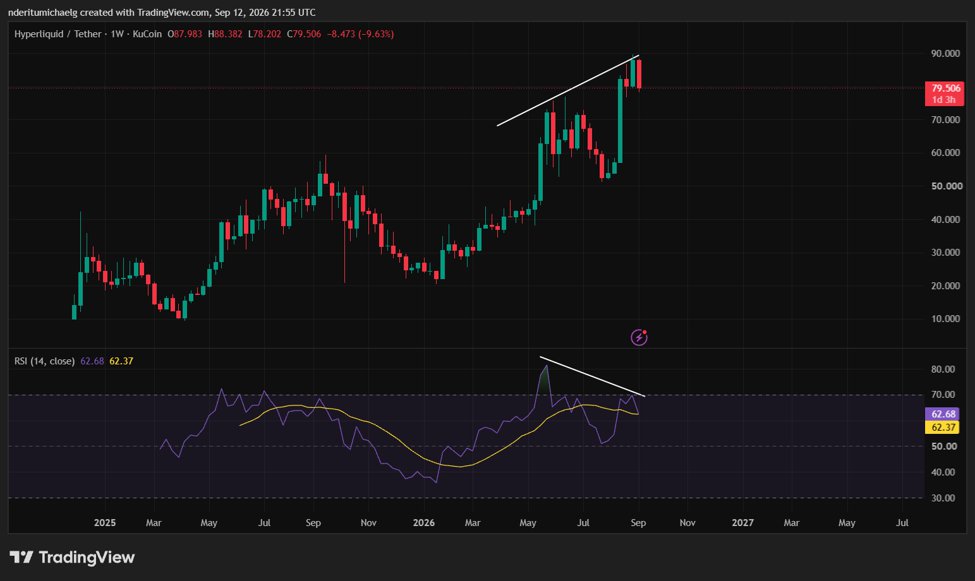
Task: Click the Sep 2026 time axis label
Action: click(x=638, y=523)
